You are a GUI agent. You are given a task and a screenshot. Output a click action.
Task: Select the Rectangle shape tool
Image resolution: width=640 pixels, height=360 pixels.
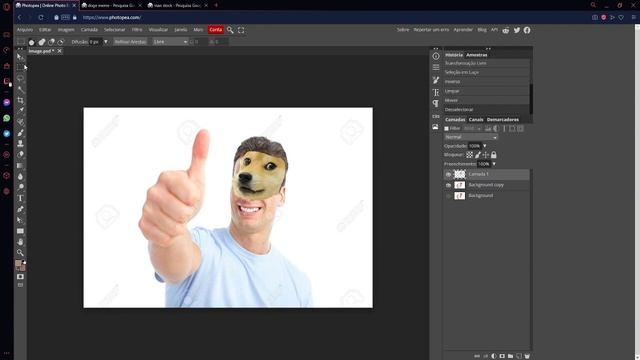[20, 231]
